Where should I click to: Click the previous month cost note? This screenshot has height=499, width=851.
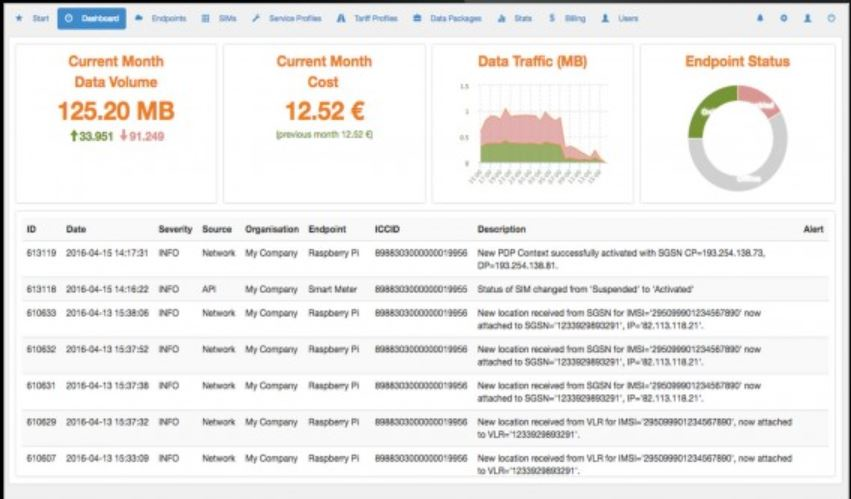[x=325, y=134]
